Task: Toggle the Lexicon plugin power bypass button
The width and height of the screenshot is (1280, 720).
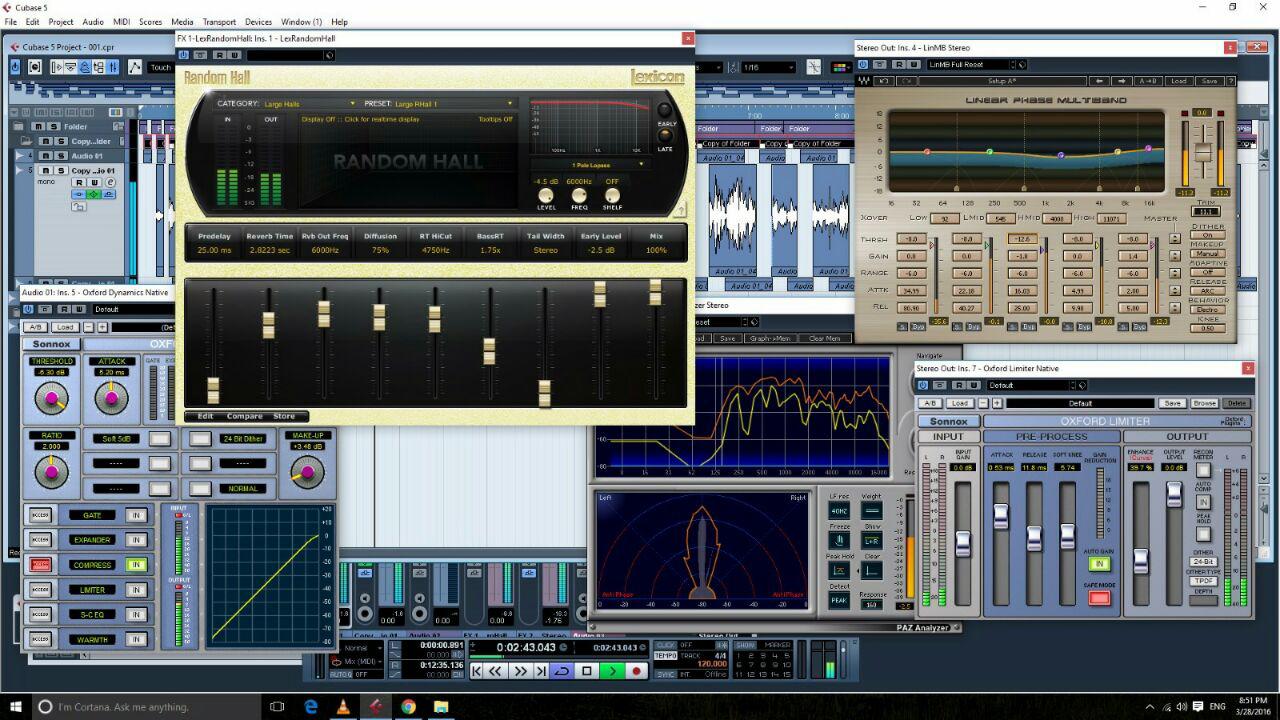Action: (x=184, y=55)
